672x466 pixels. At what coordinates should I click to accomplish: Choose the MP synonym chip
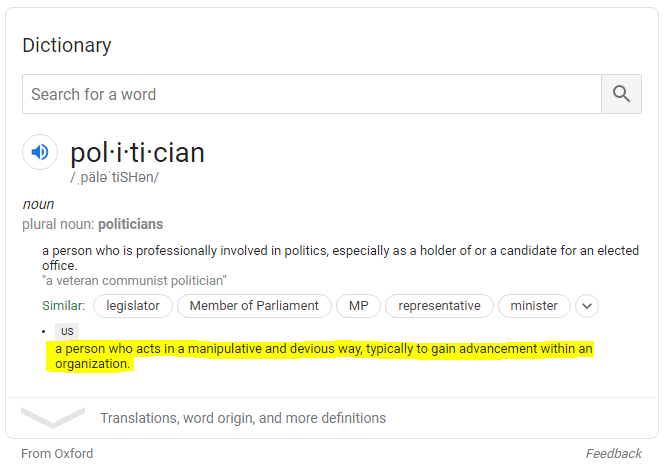358,306
